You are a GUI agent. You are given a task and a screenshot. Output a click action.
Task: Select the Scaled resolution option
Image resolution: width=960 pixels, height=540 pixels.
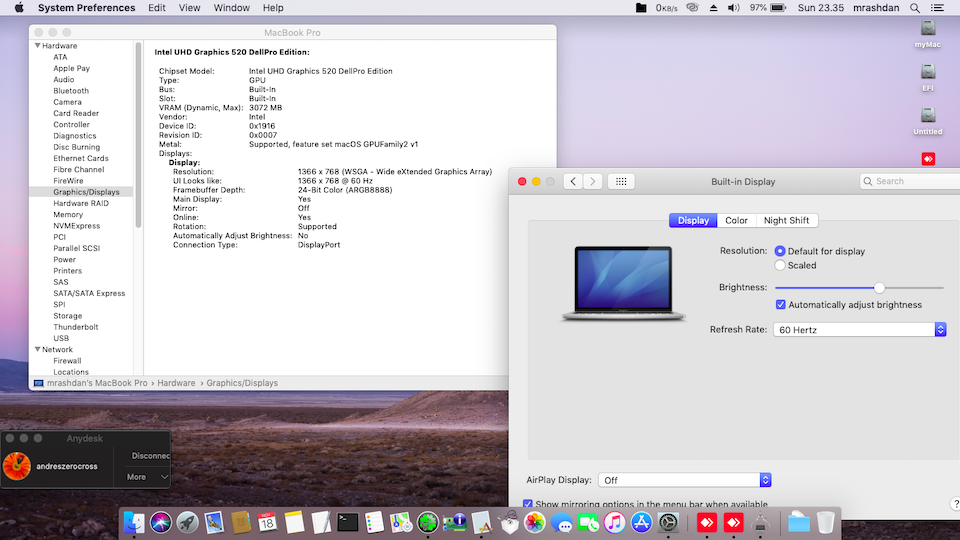coord(780,265)
